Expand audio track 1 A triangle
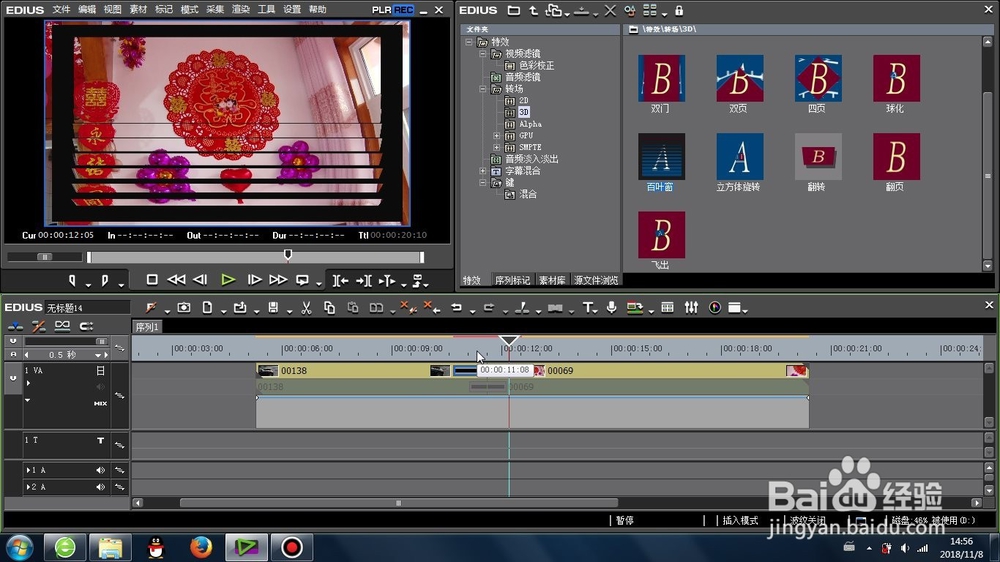Image resolution: width=1000 pixels, height=562 pixels. coord(28,470)
